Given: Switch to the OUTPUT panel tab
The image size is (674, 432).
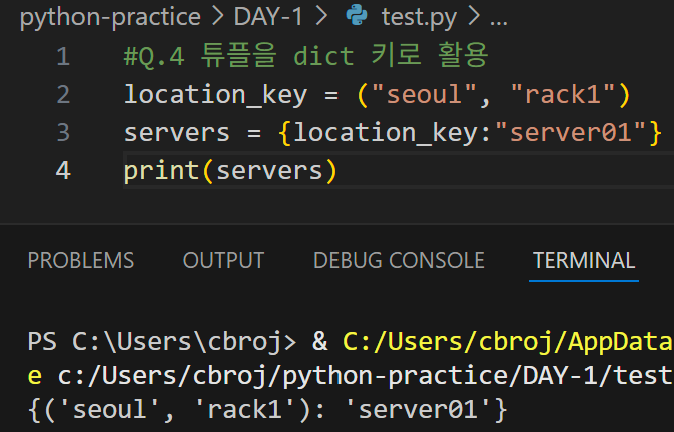Looking at the screenshot, I should tap(224, 260).
